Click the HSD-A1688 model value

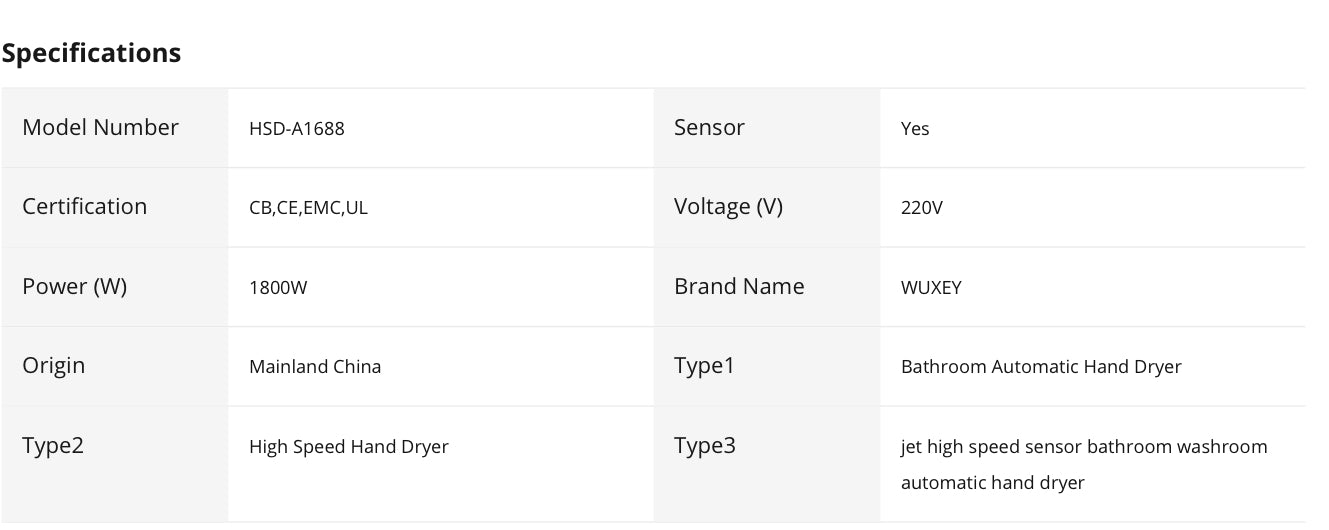(297, 129)
